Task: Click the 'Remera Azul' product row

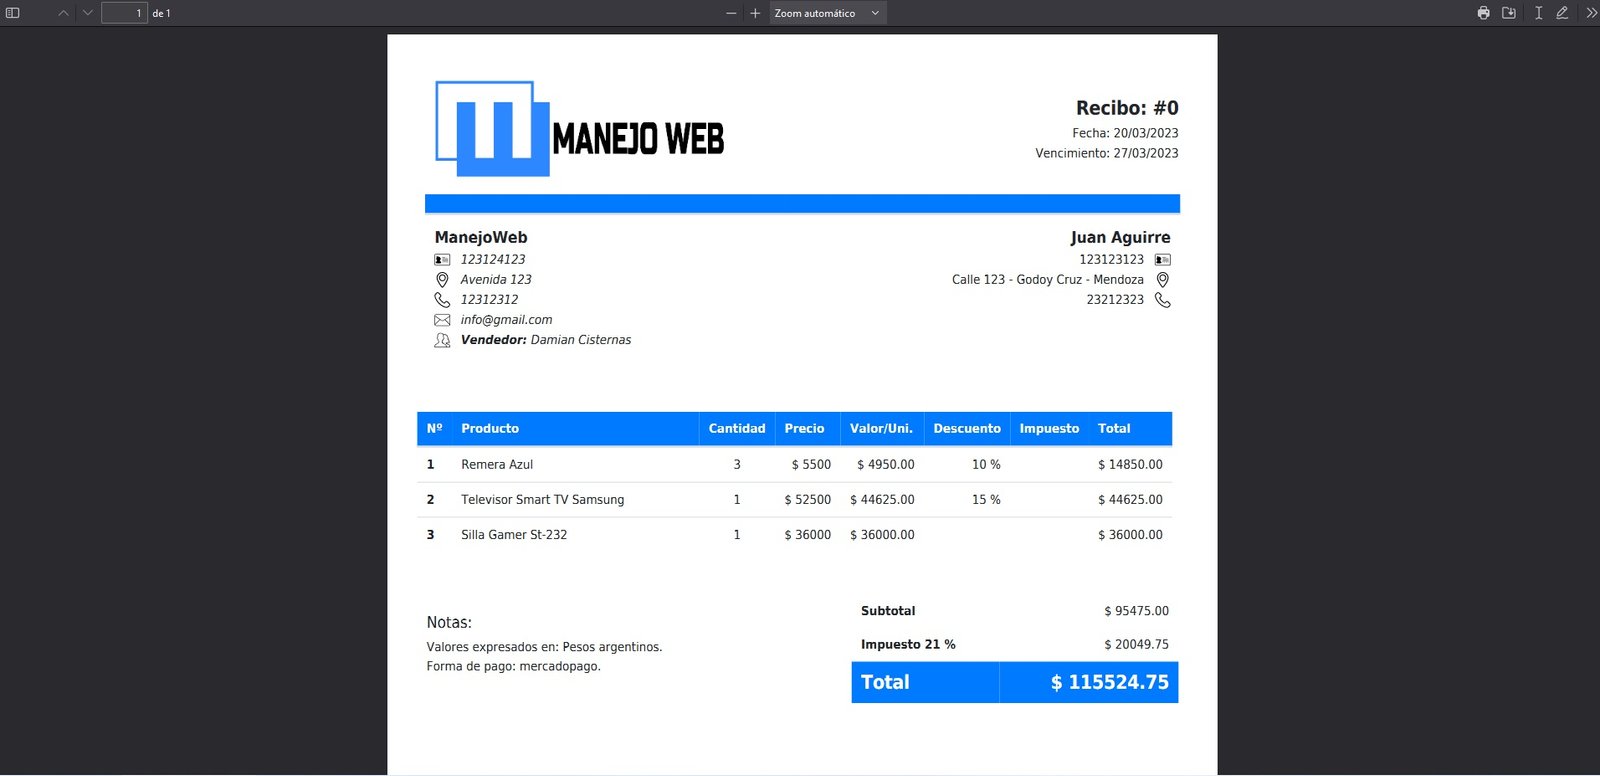Action: pyautogui.click(x=794, y=465)
